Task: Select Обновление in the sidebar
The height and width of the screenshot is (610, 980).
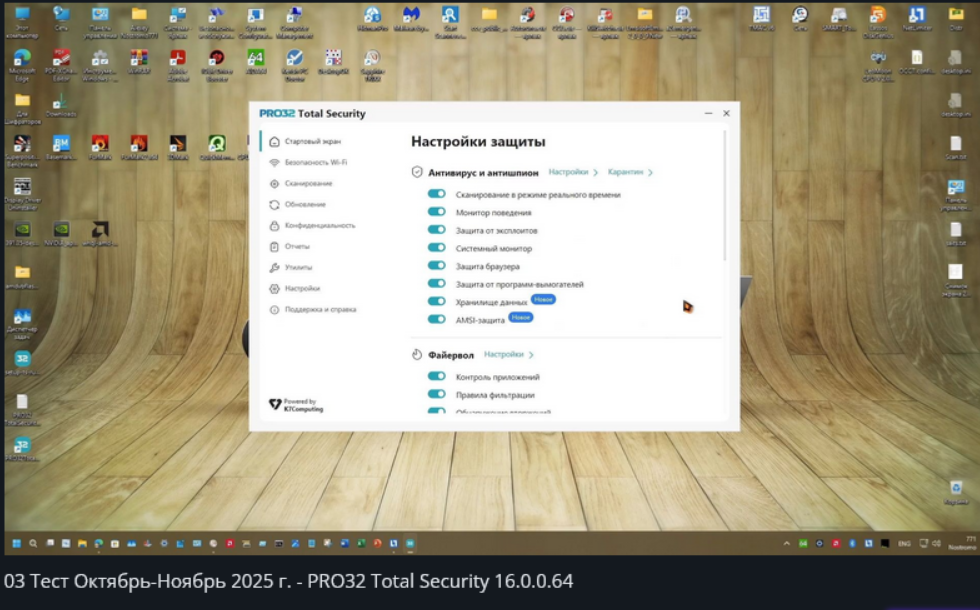Action: (305, 204)
